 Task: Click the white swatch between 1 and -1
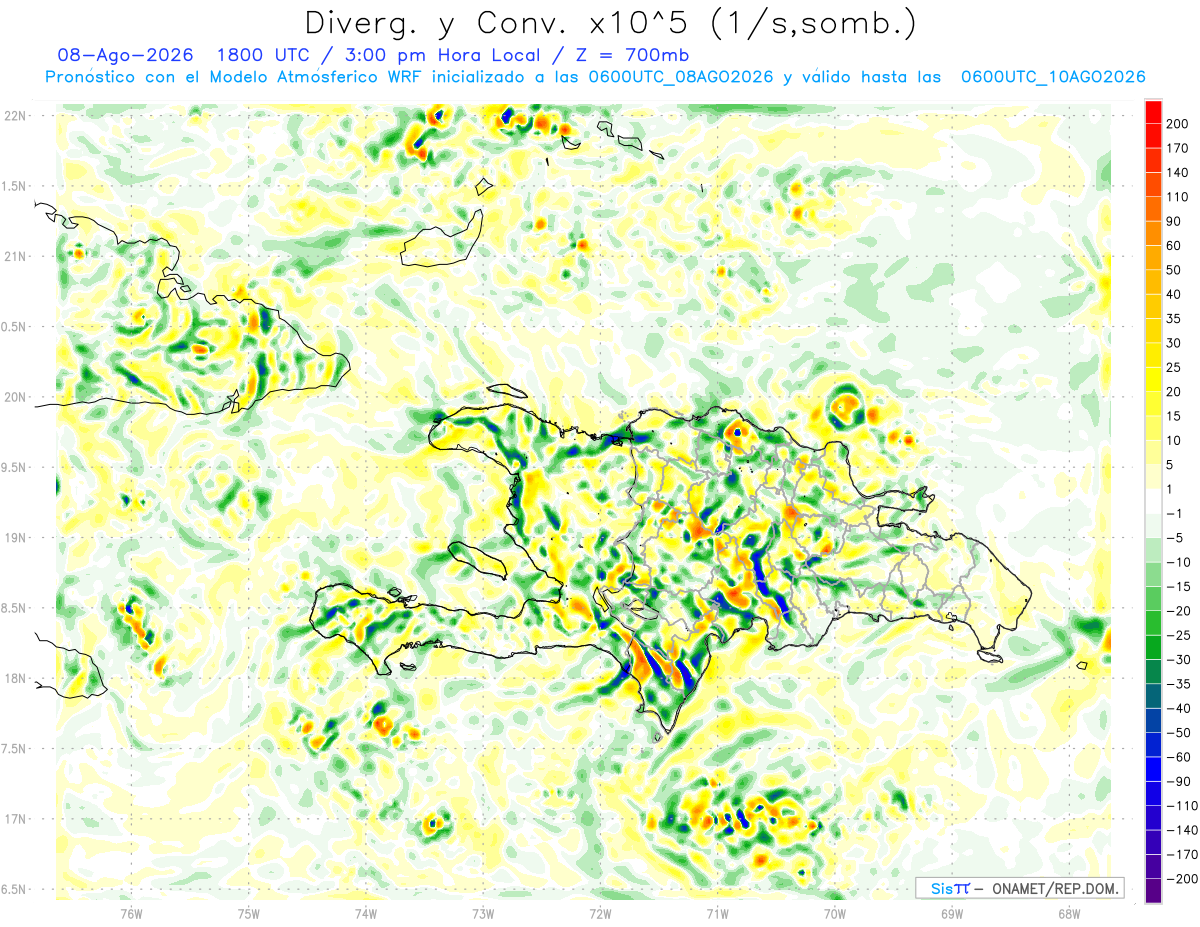[1153, 502]
